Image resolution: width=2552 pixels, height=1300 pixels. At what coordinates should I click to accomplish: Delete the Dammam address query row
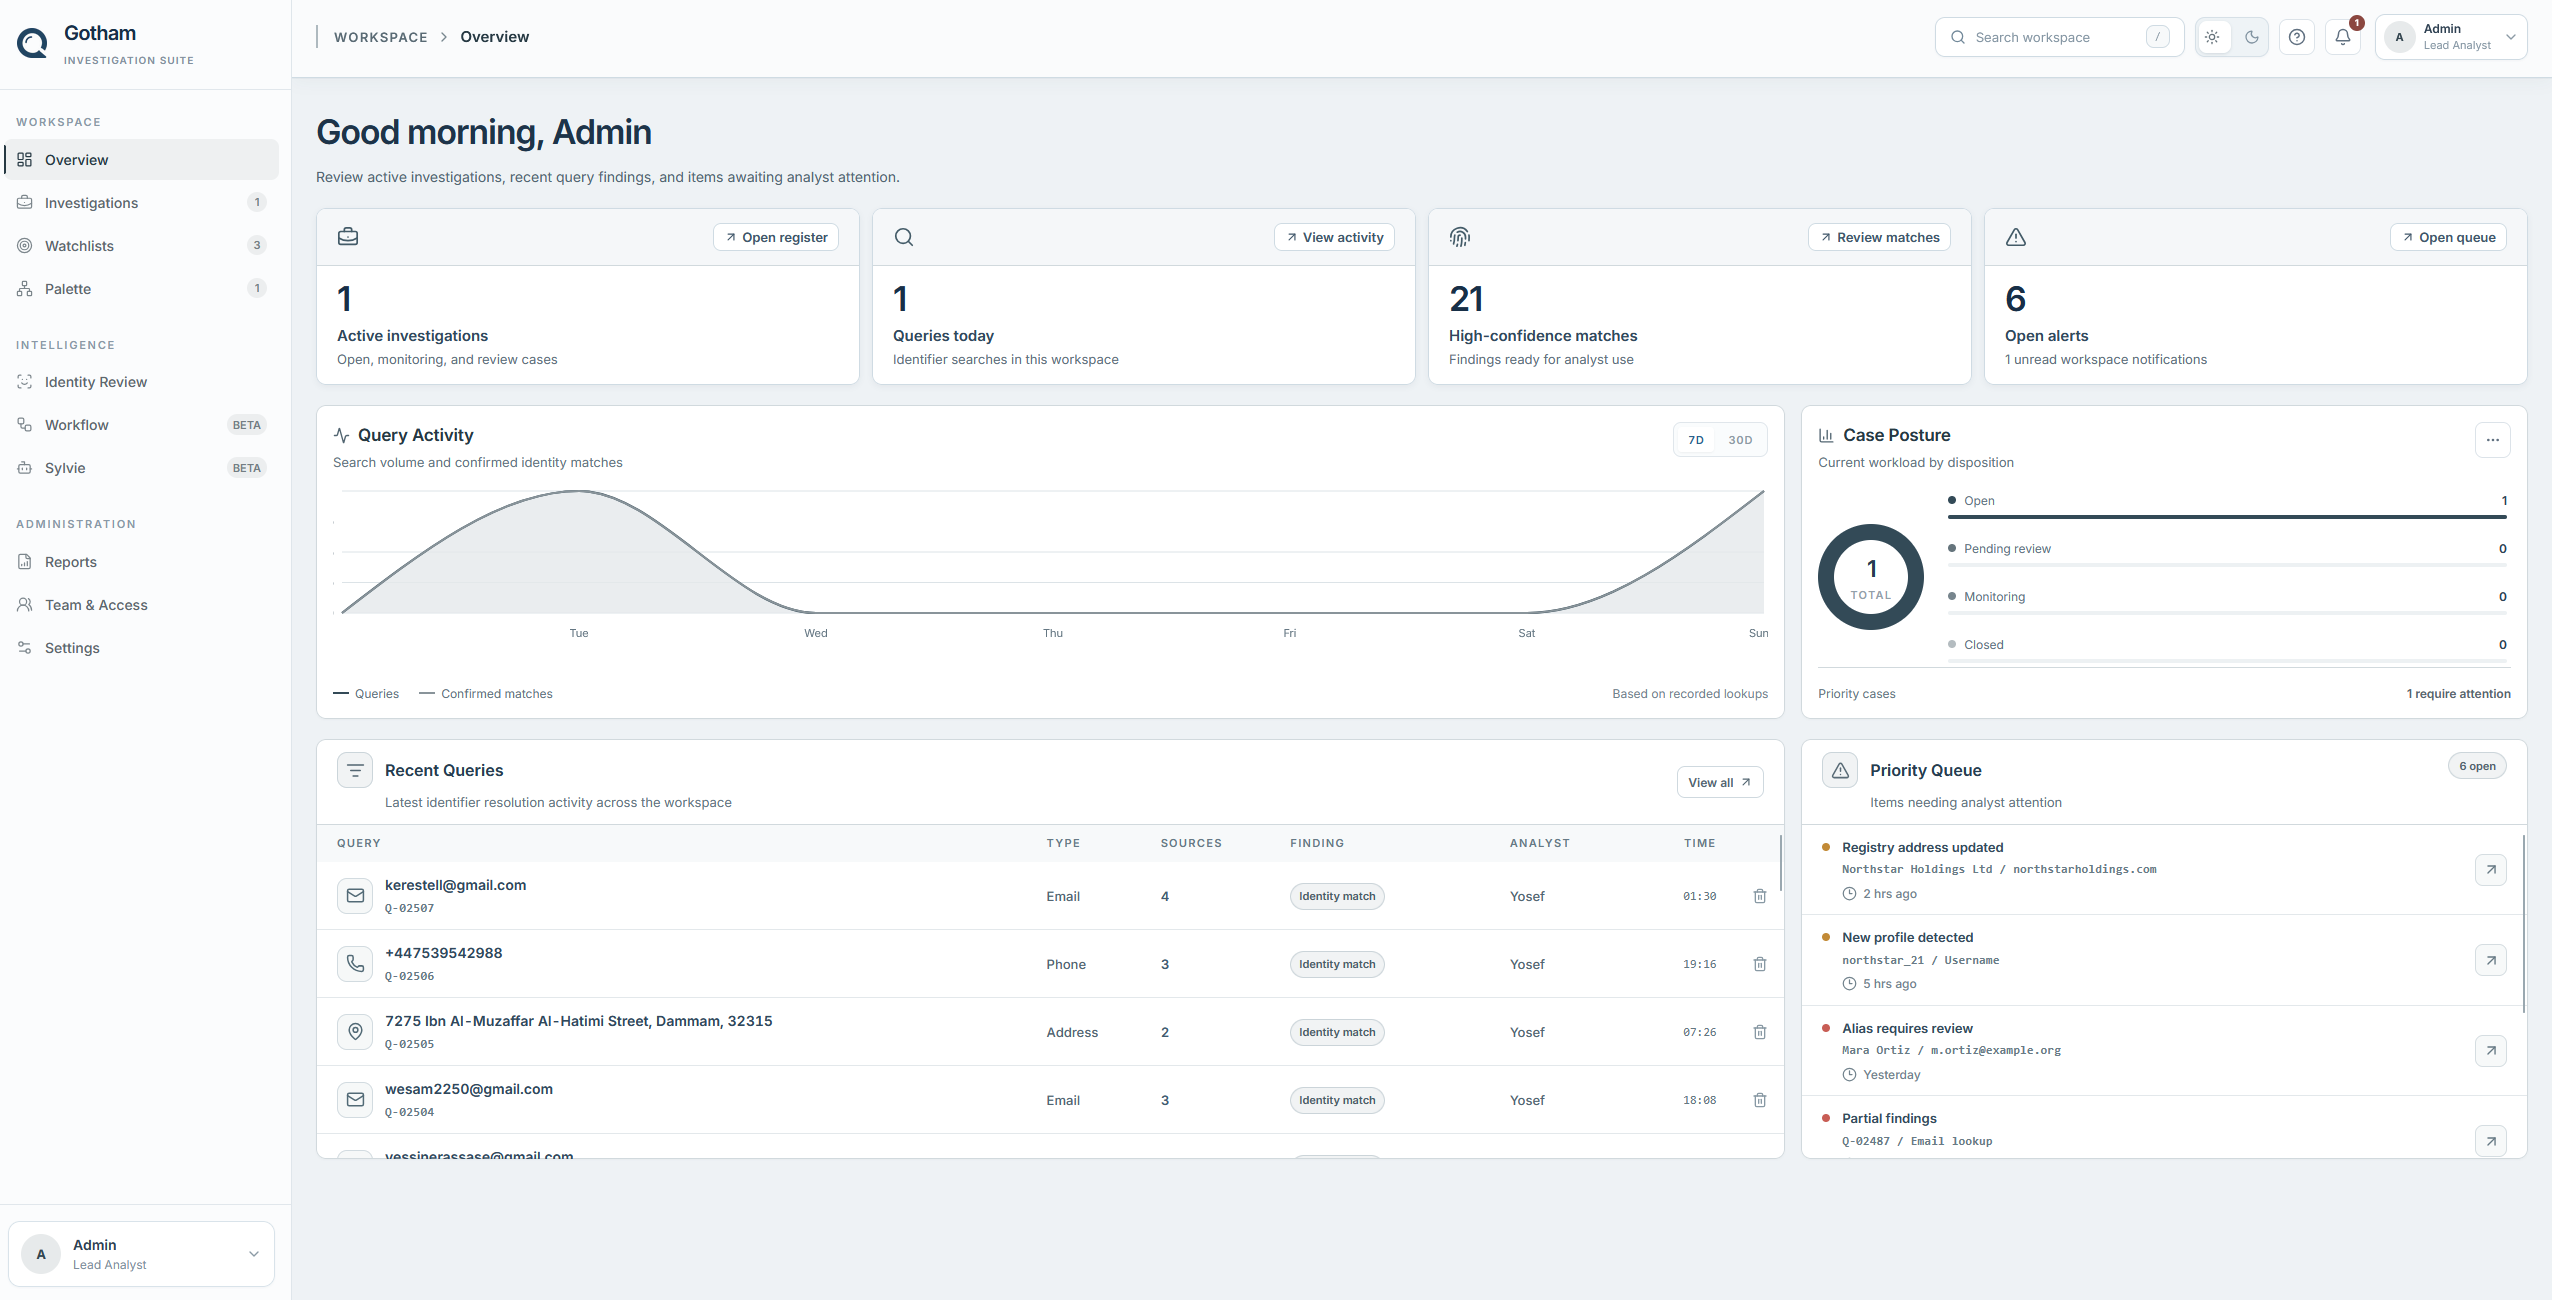[x=1760, y=1032]
